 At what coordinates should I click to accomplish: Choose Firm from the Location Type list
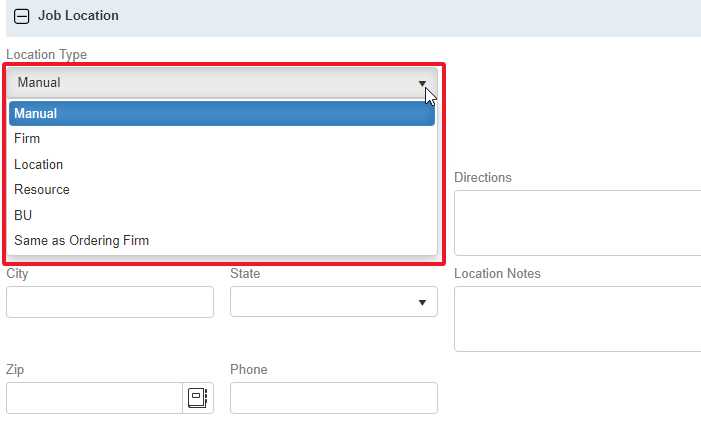[28, 139]
